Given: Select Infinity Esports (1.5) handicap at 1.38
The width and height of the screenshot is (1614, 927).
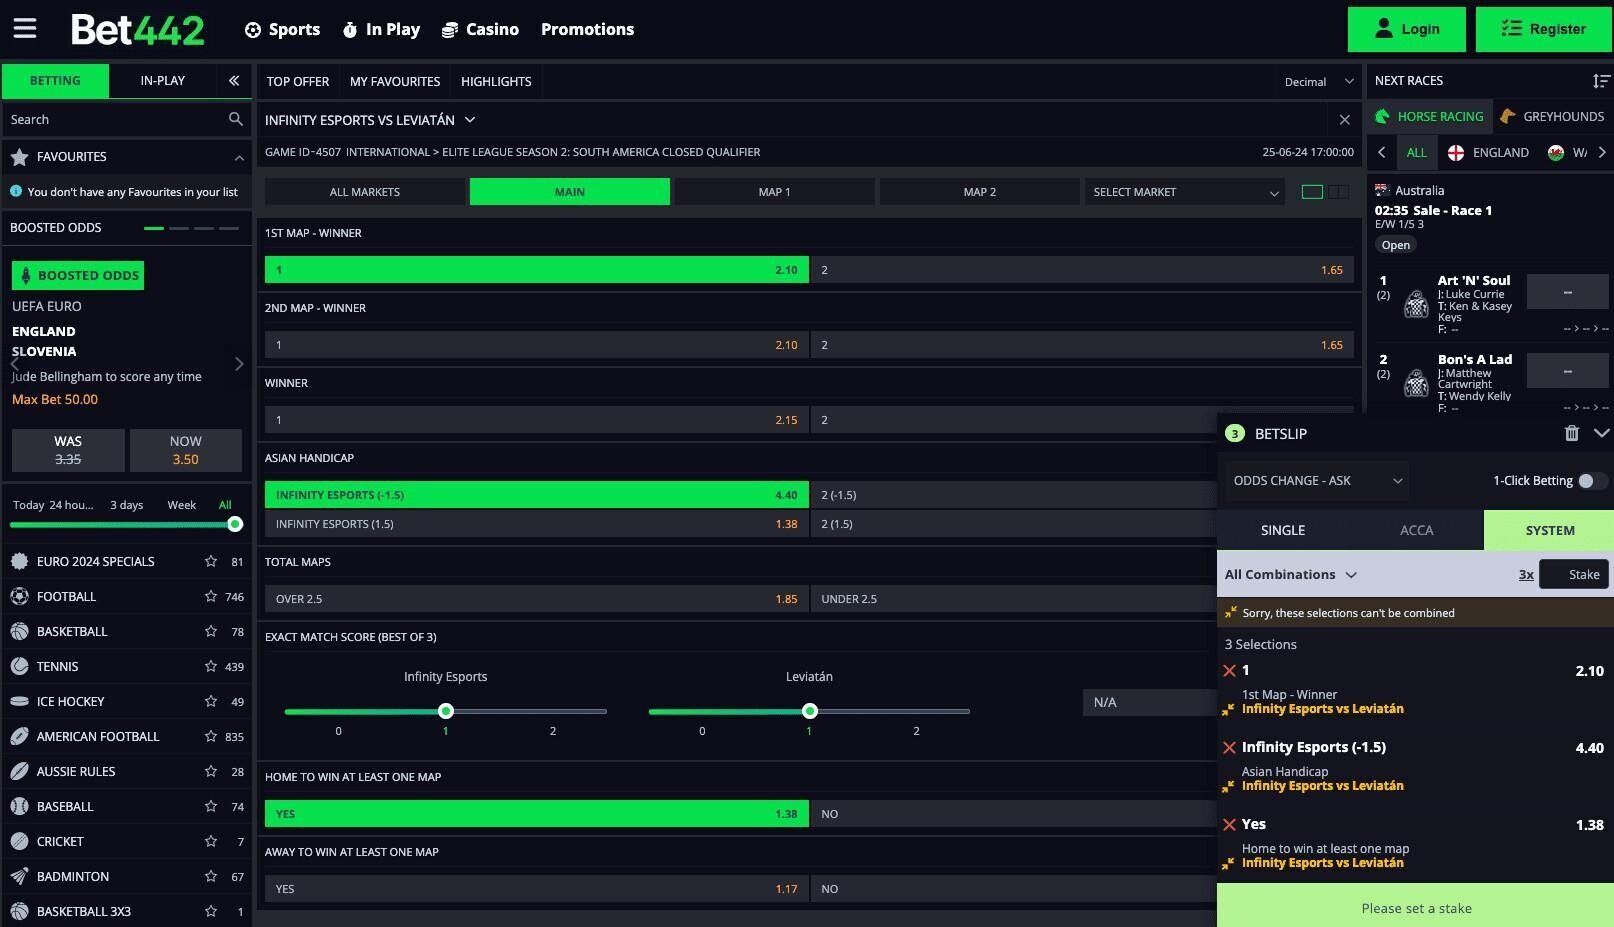Looking at the screenshot, I should [x=537, y=524].
